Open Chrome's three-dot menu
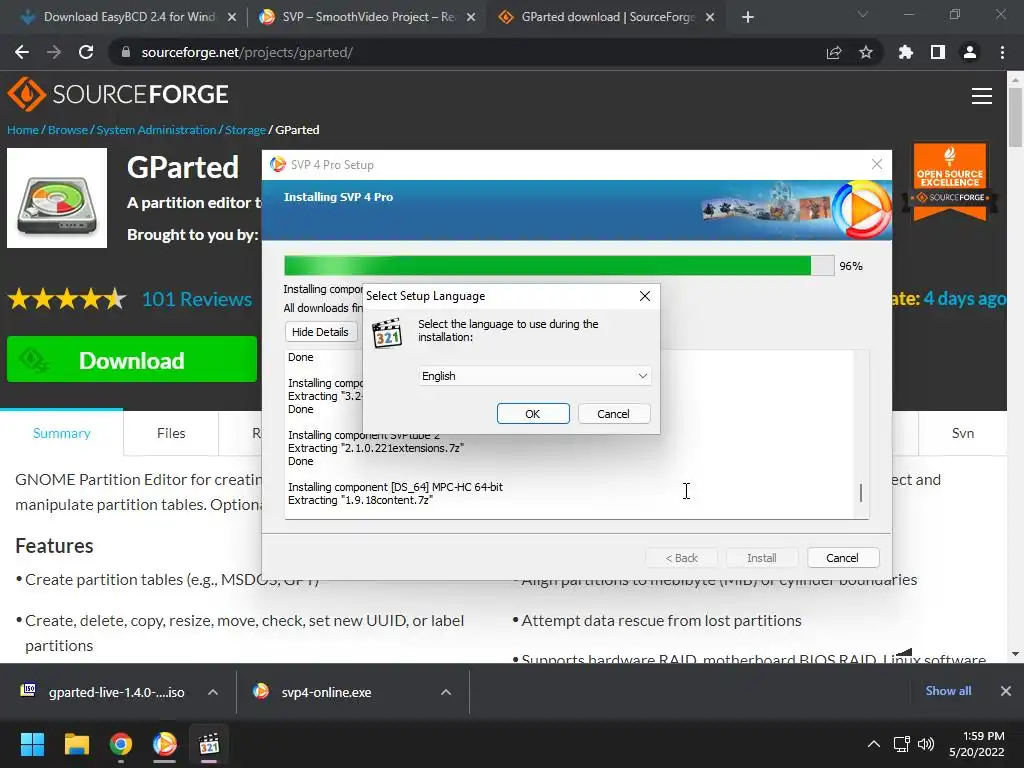 [x=1002, y=52]
